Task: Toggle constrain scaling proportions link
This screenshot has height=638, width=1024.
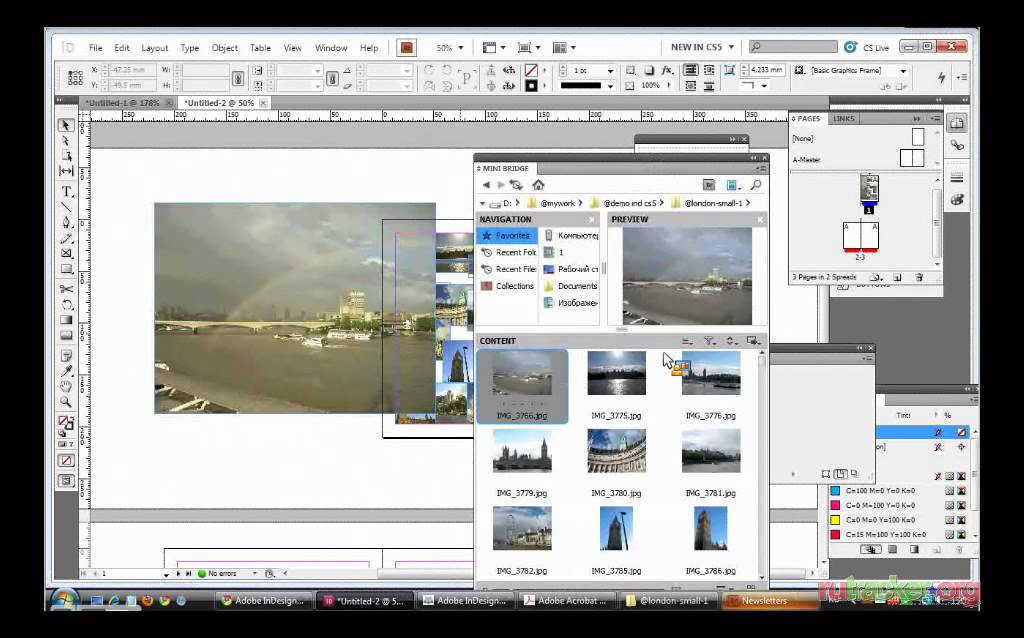Action: pyautogui.click(x=332, y=78)
